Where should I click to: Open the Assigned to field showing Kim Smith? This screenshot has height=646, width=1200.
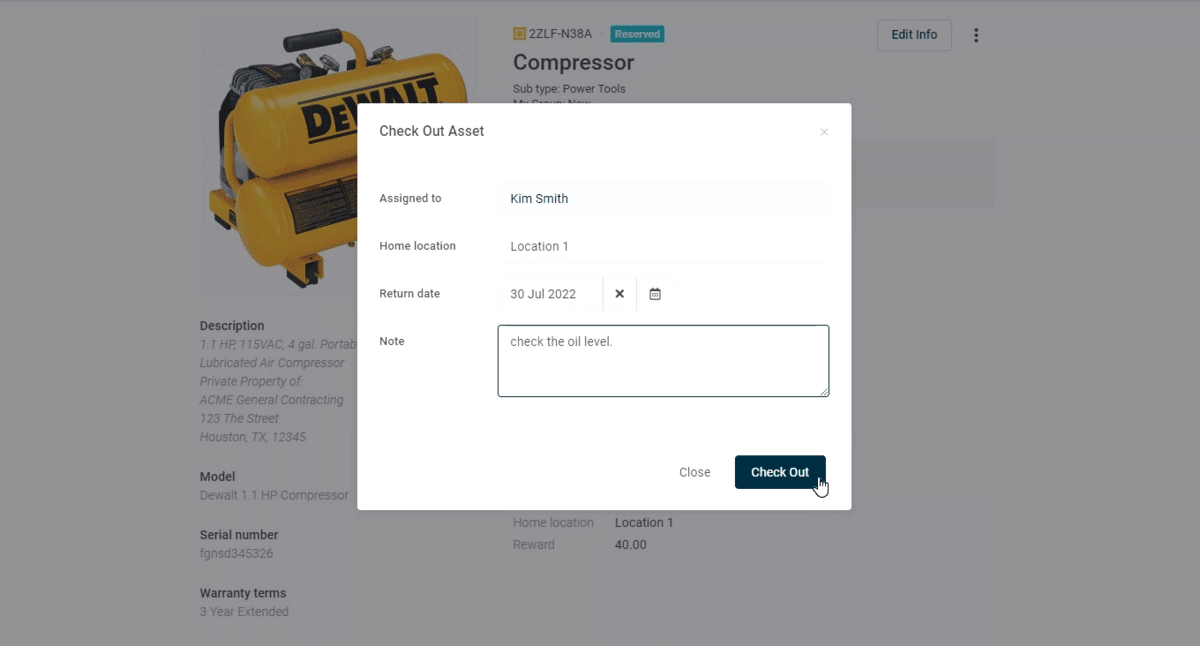point(663,199)
